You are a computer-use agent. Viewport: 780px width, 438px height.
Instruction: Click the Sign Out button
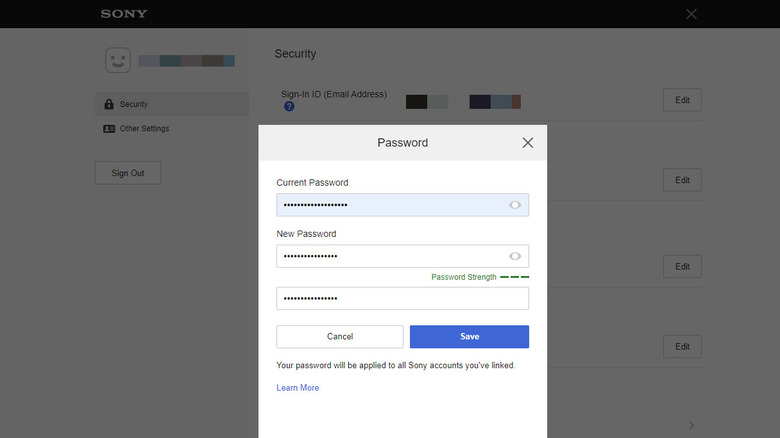click(128, 173)
